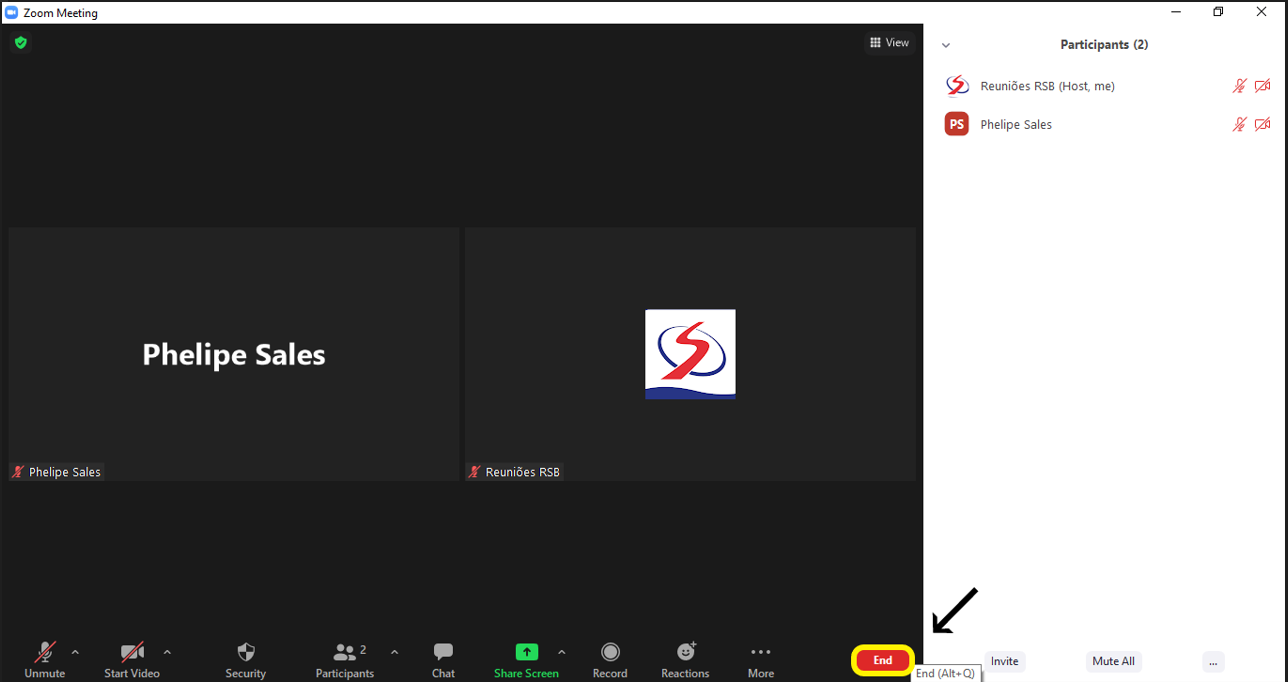Toggle Phelipe Sales' muted microphone icon
This screenshot has height=682, width=1288.
[x=1239, y=125]
